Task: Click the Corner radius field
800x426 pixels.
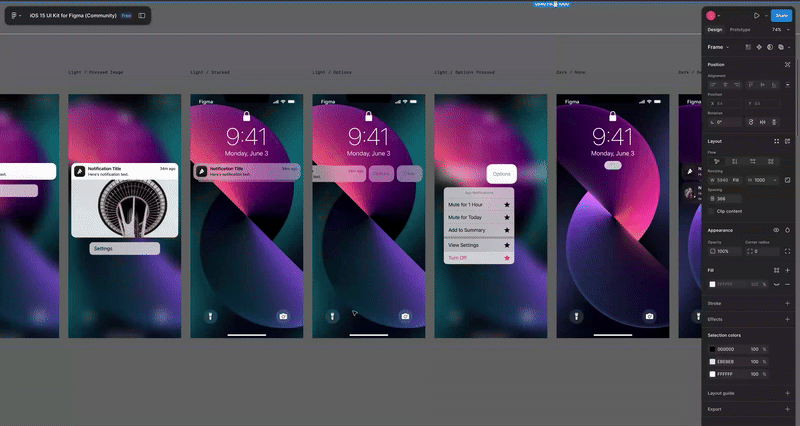Action: click(x=762, y=251)
